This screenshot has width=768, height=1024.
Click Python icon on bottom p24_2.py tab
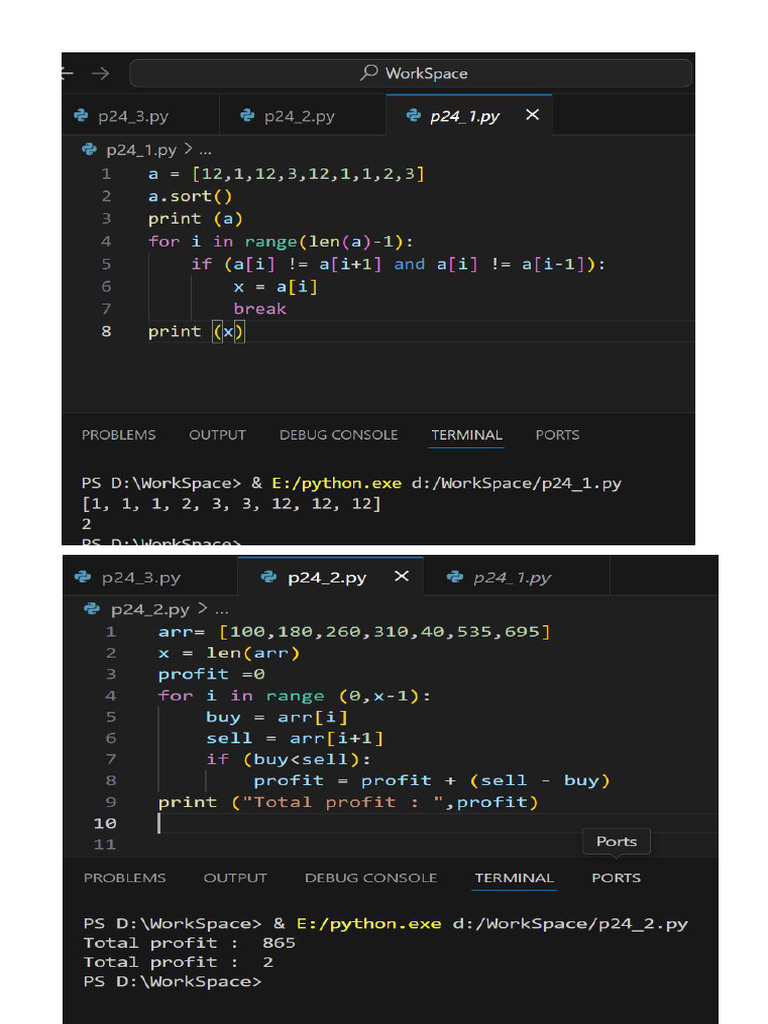tap(268, 577)
